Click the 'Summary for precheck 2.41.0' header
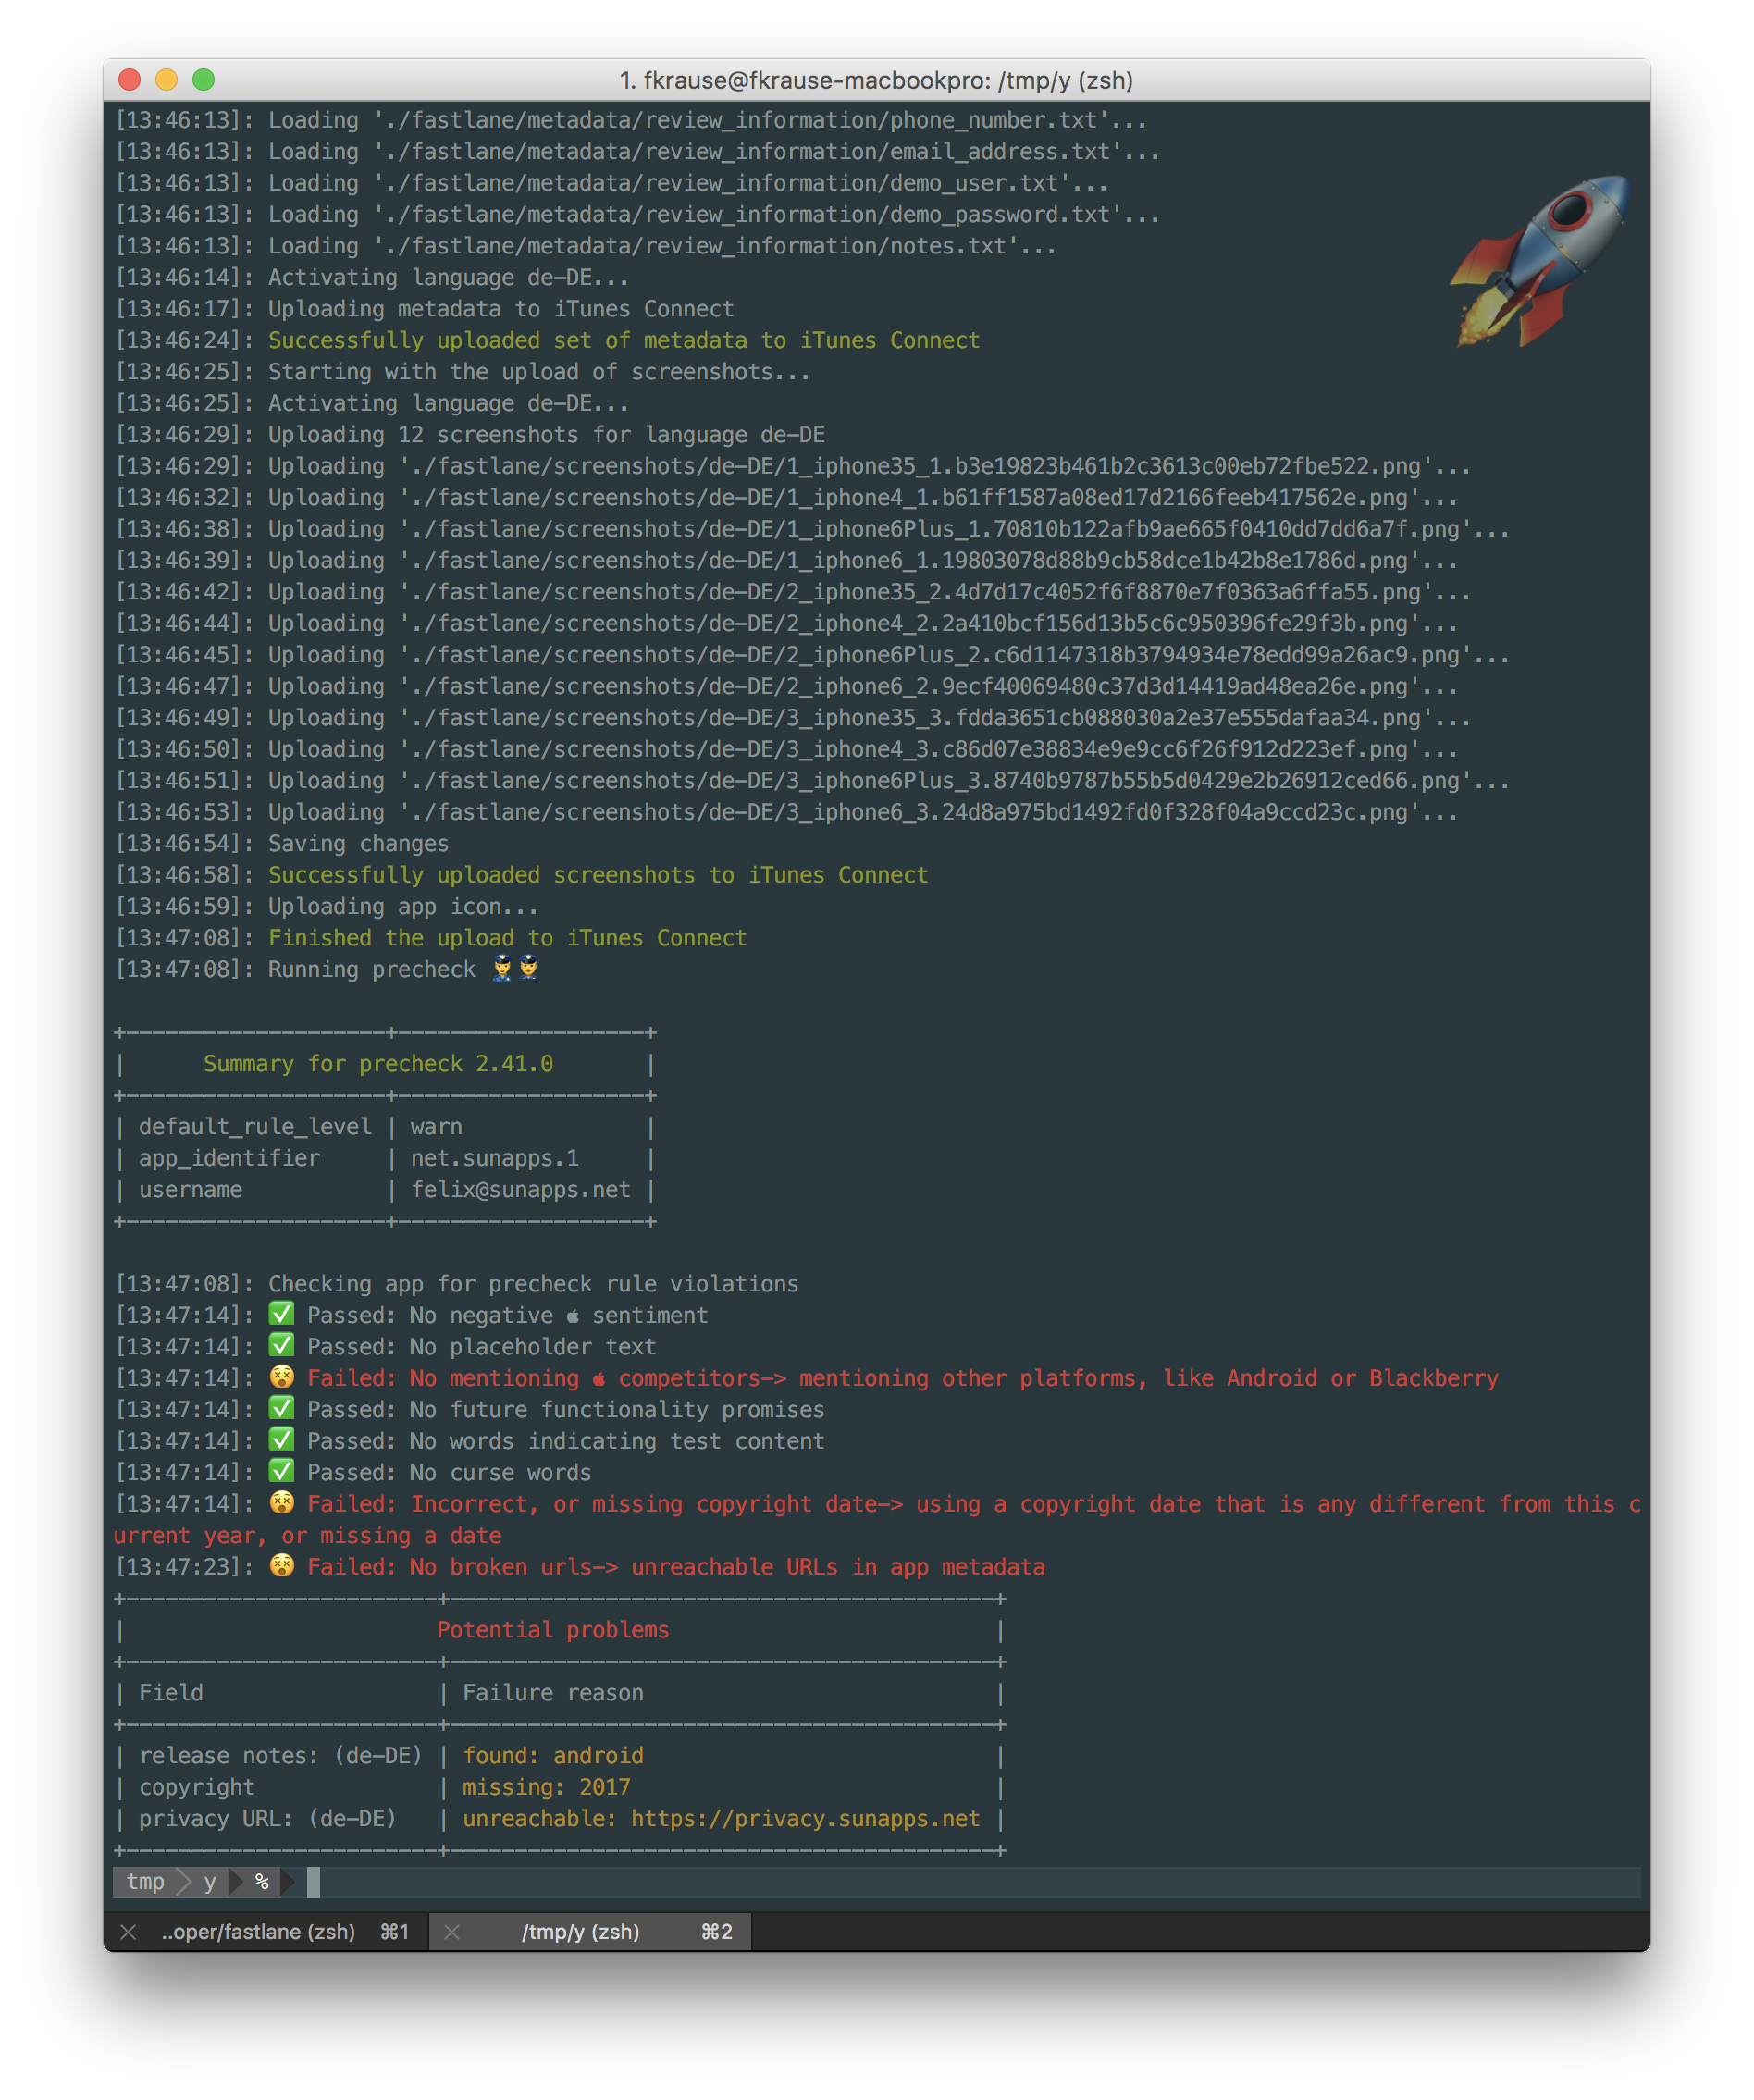The height and width of the screenshot is (2100, 1754). [x=378, y=1063]
